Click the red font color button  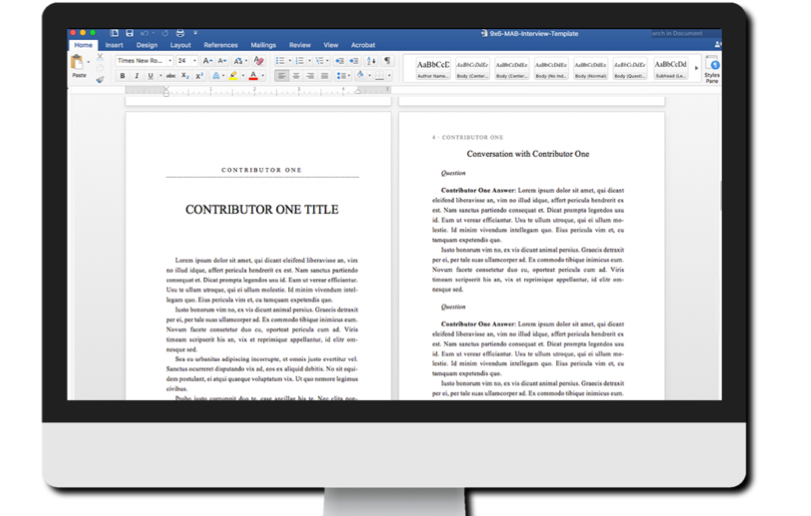(x=253, y=75)
